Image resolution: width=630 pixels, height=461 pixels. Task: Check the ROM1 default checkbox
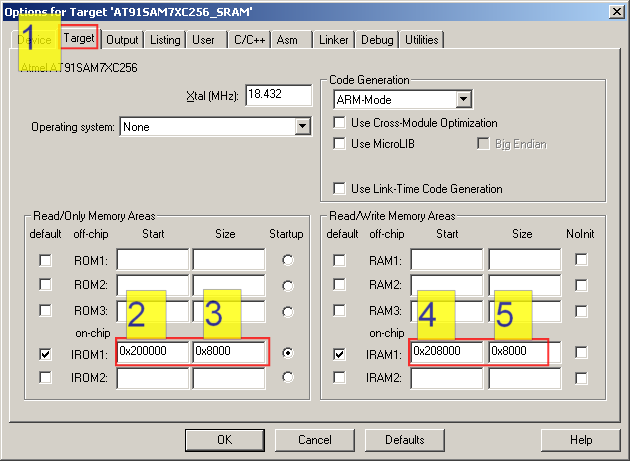45,260
